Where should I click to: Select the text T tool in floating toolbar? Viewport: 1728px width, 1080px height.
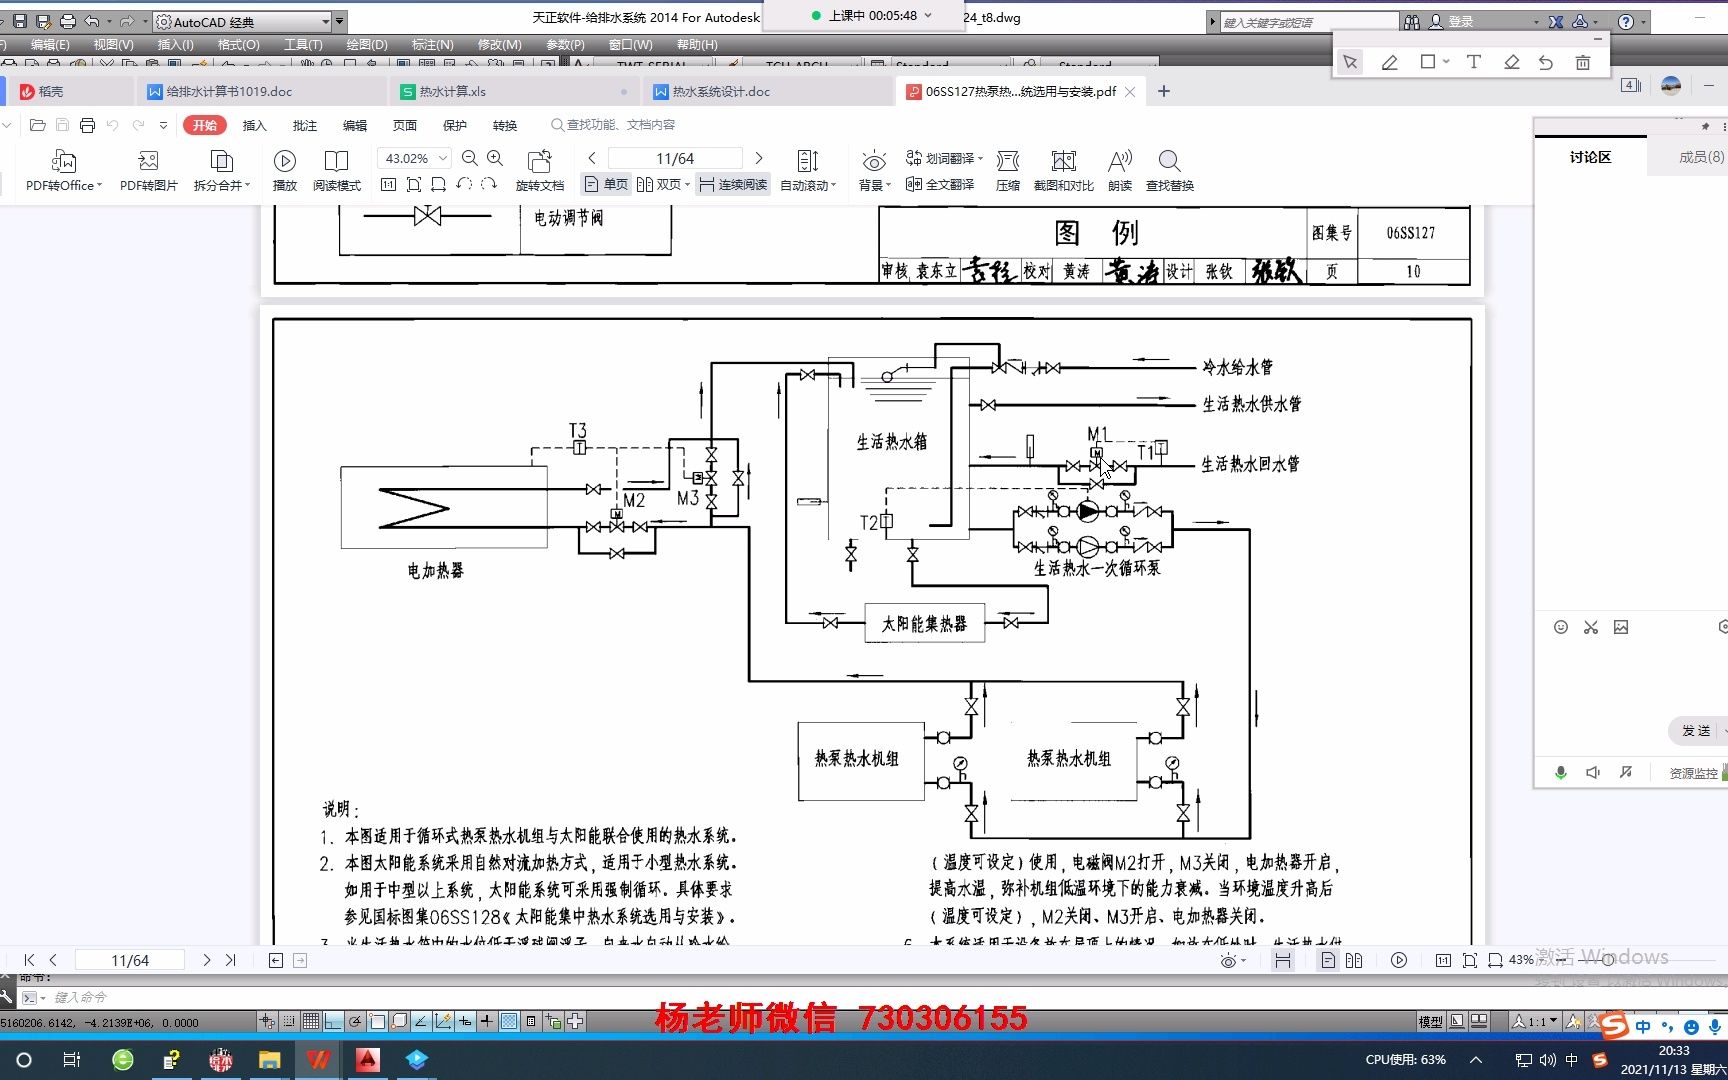1473,62
